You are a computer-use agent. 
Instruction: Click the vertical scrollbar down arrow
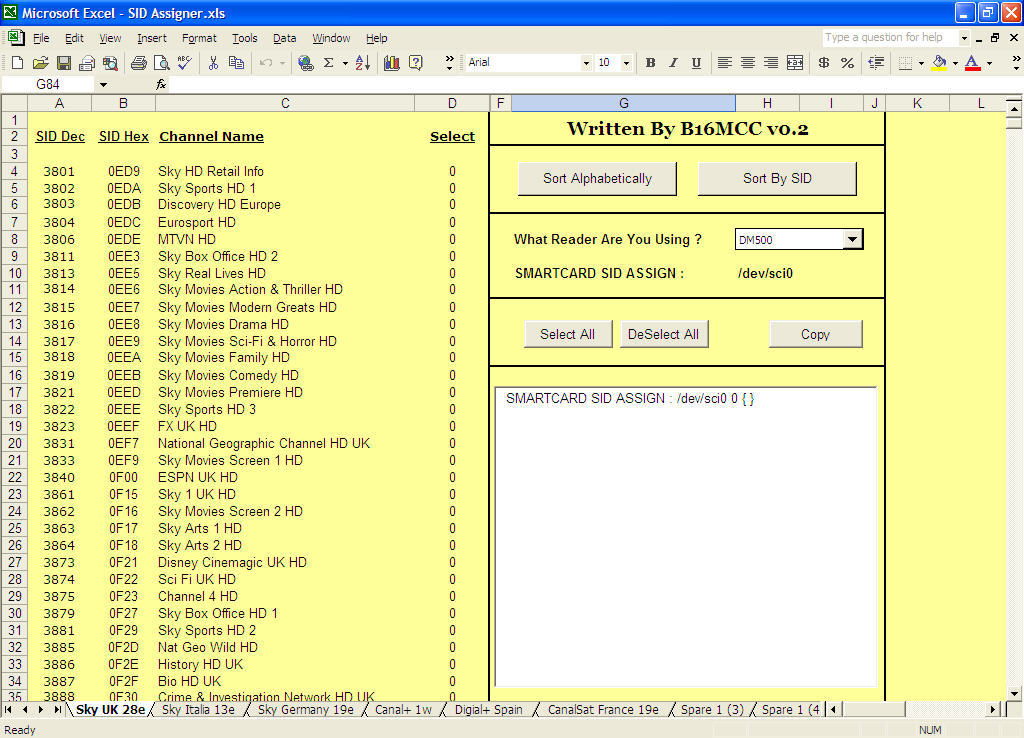(1014, 694)
